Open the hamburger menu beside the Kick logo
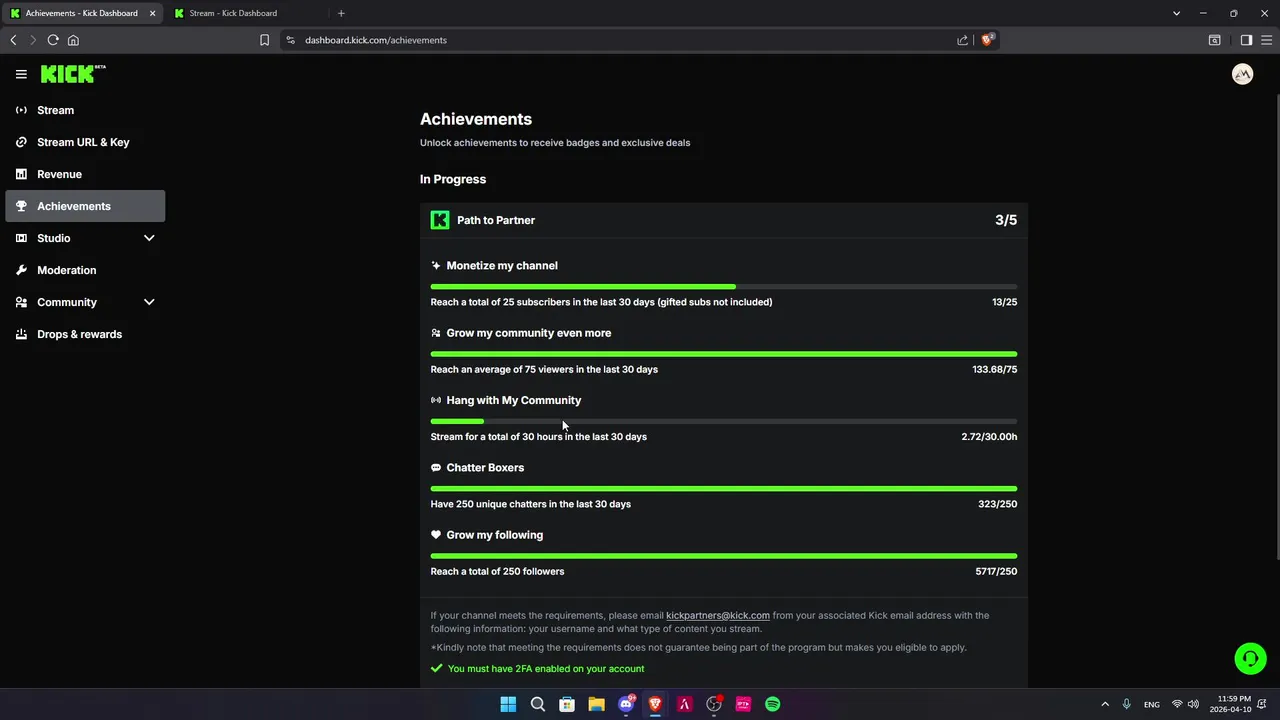The width and height of the screenshot is (1280, 720). pos(21,74)
